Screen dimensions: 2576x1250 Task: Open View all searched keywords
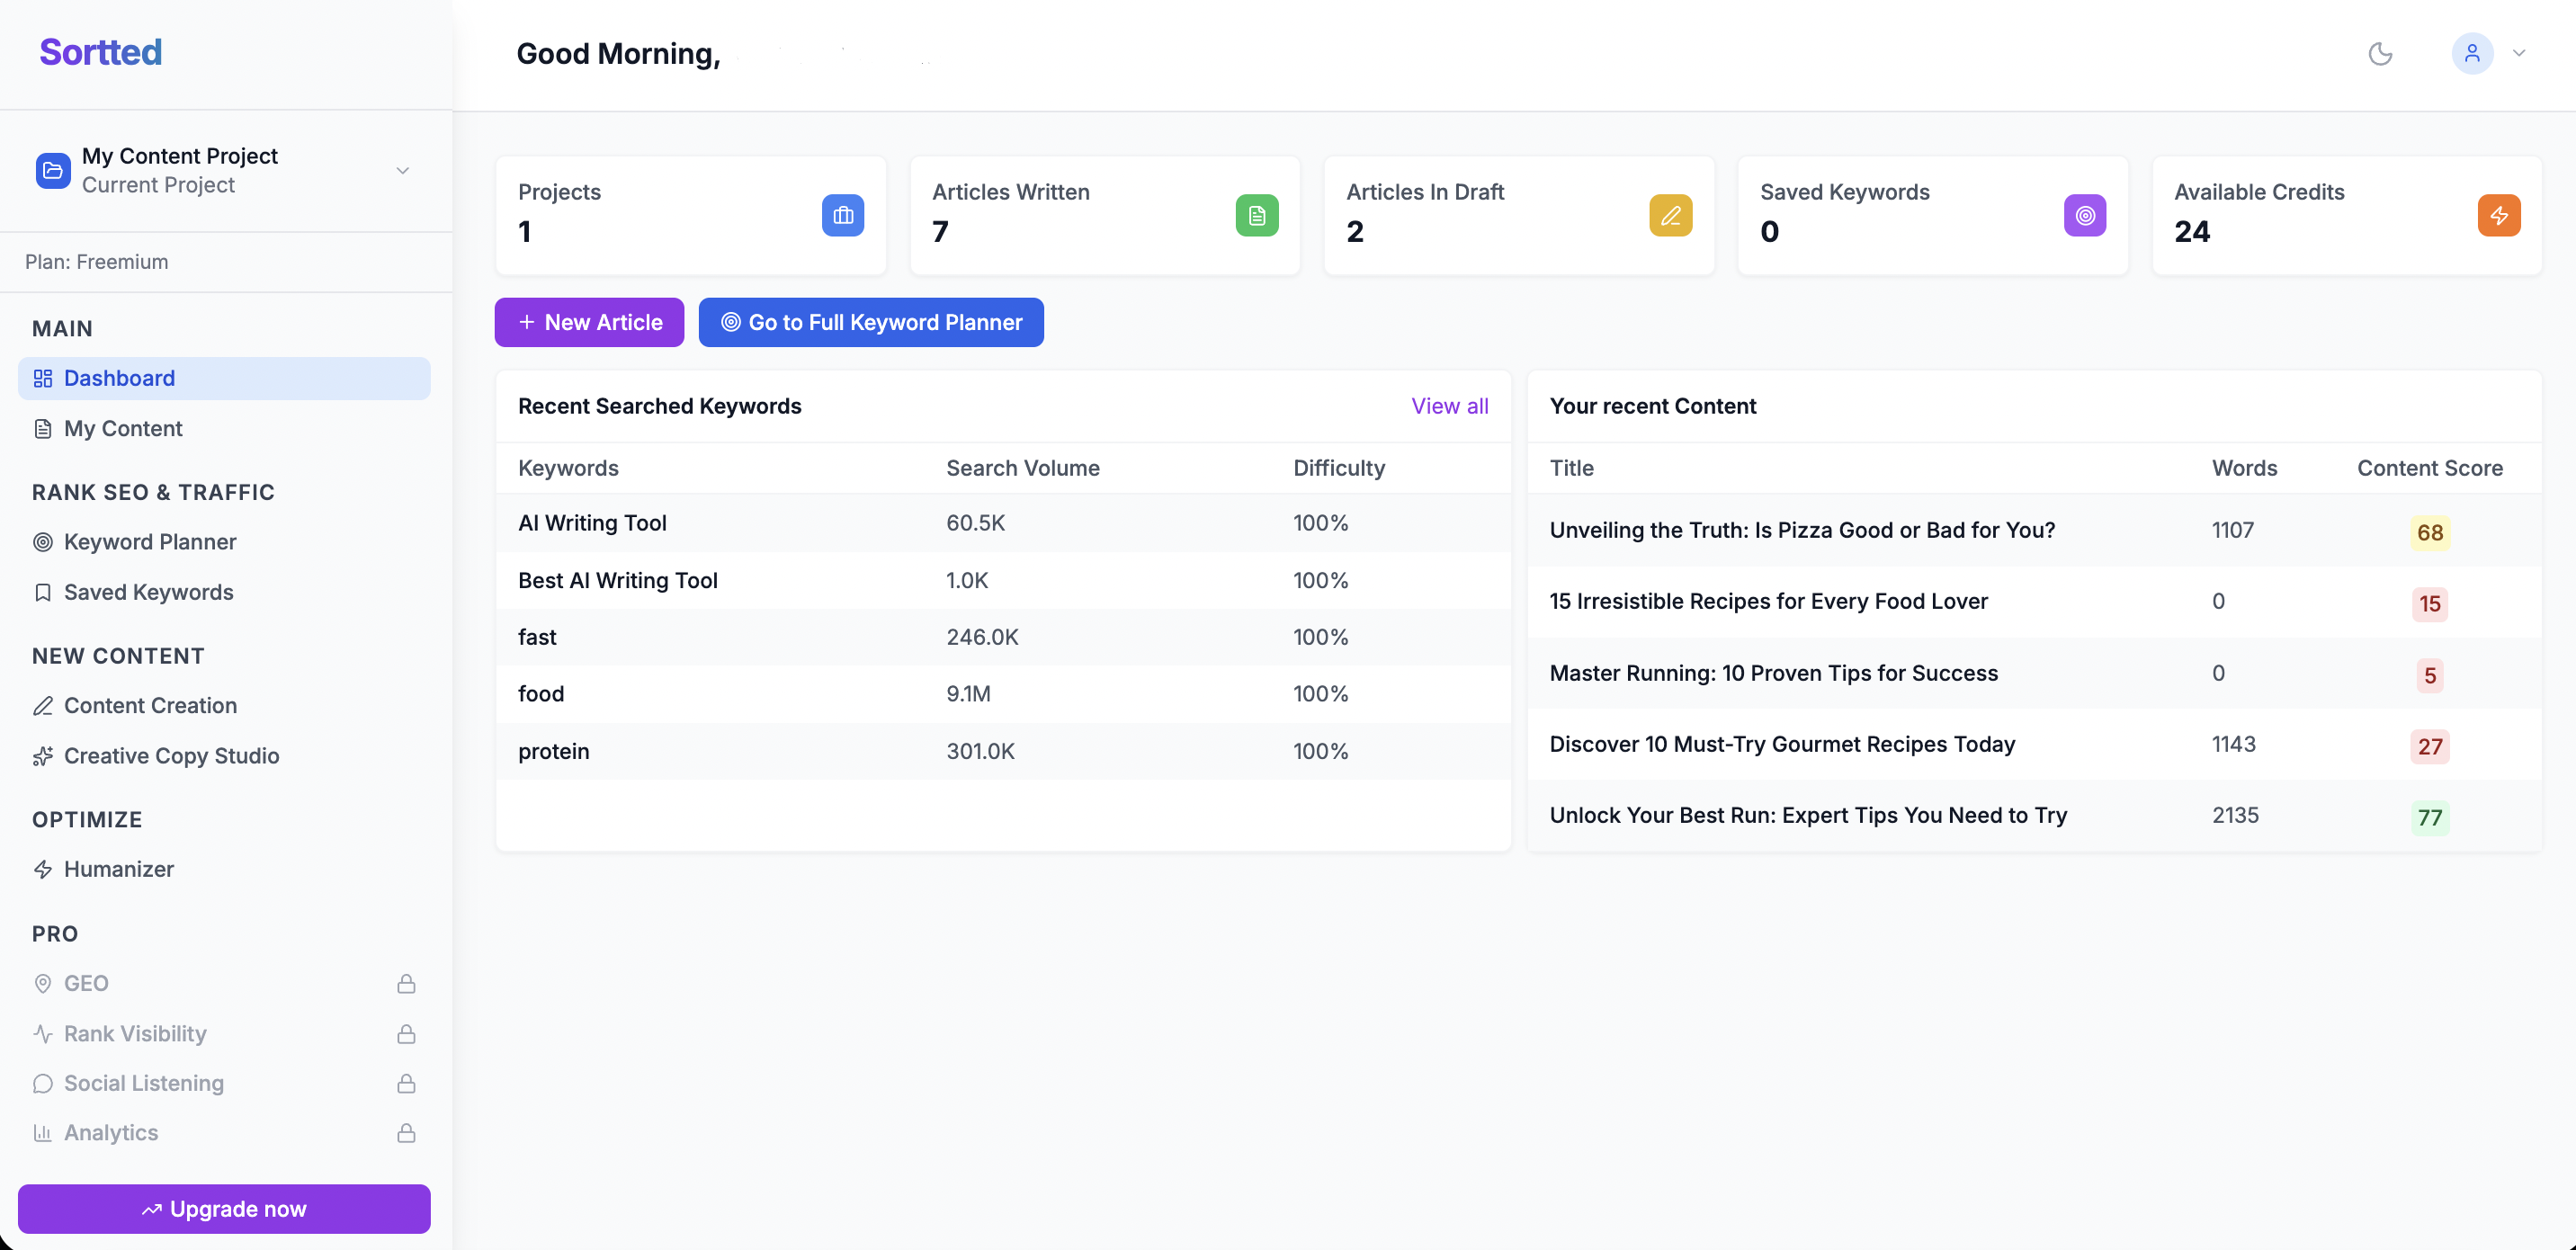(x=1449, y=406)
